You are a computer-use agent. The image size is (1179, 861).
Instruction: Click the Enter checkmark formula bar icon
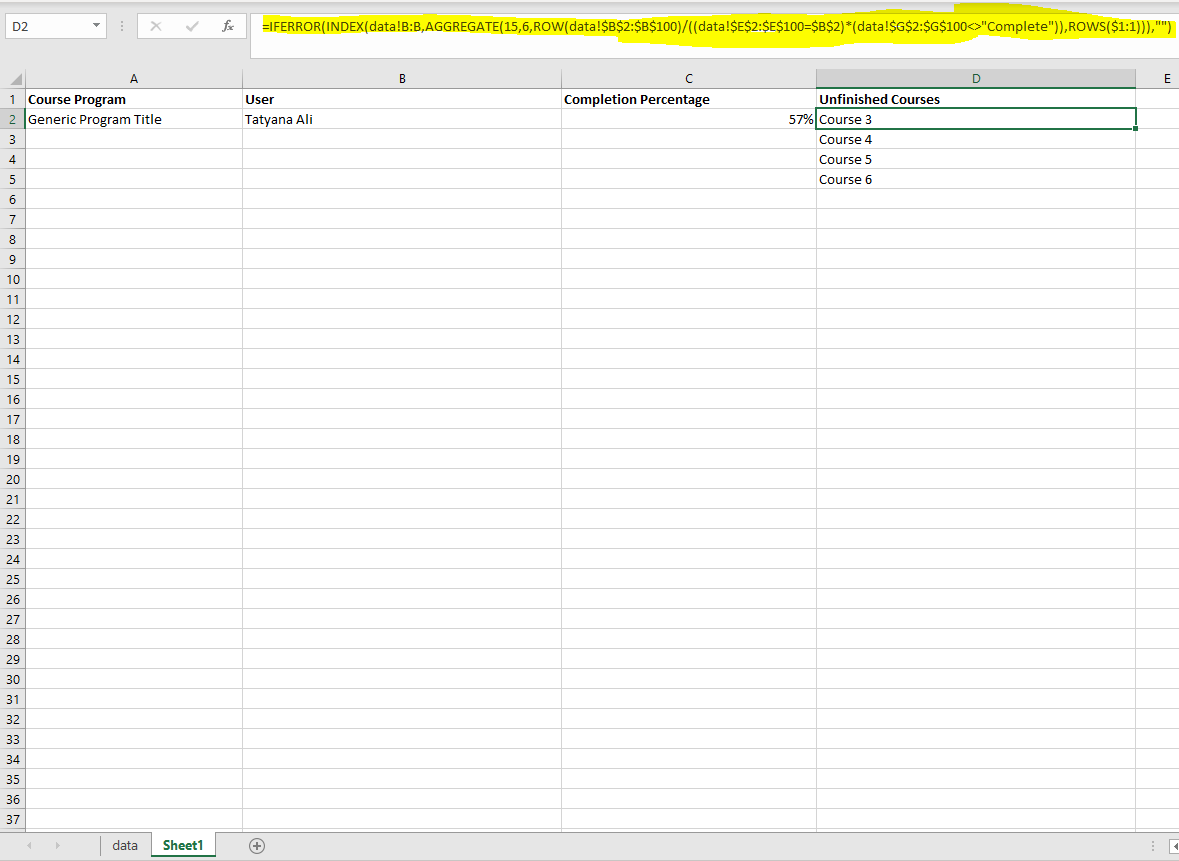(192, 26)
